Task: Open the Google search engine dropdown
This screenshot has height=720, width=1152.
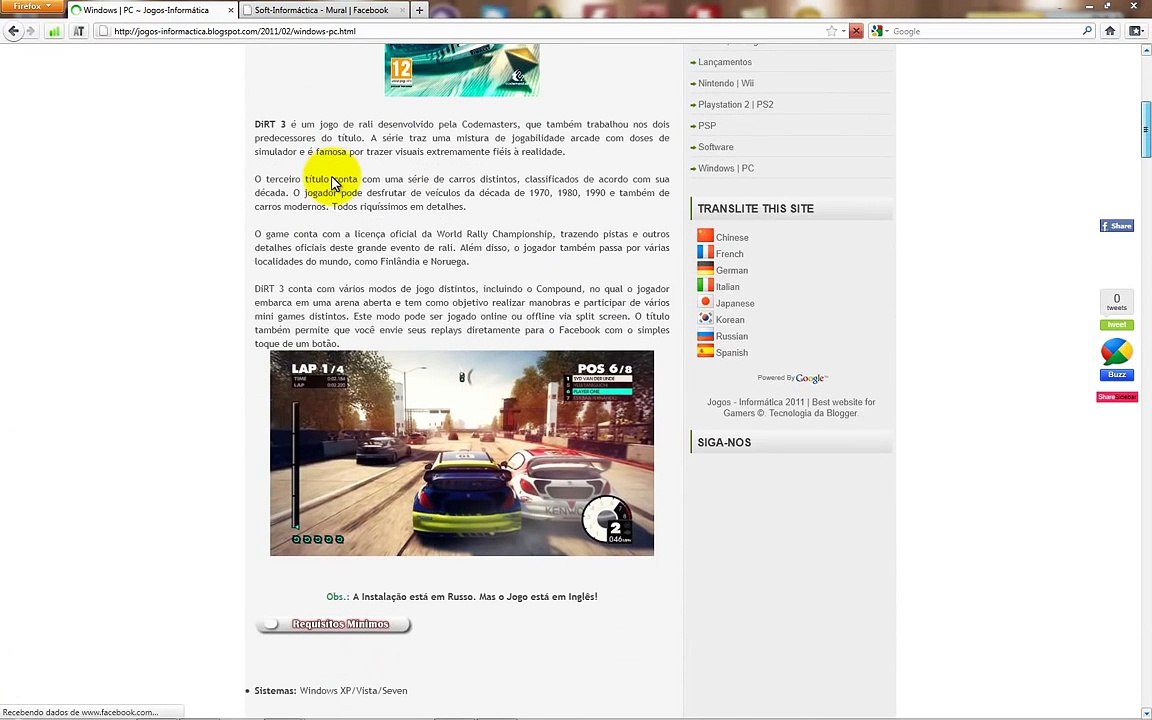Action: [x=879, y=31]
